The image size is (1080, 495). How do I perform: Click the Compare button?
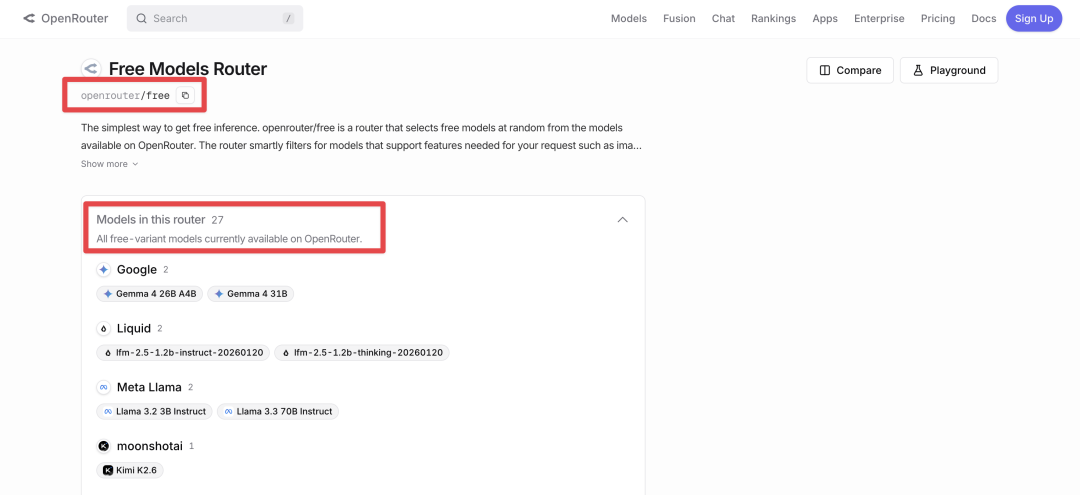pyautogui.click(x=850, y=70)
